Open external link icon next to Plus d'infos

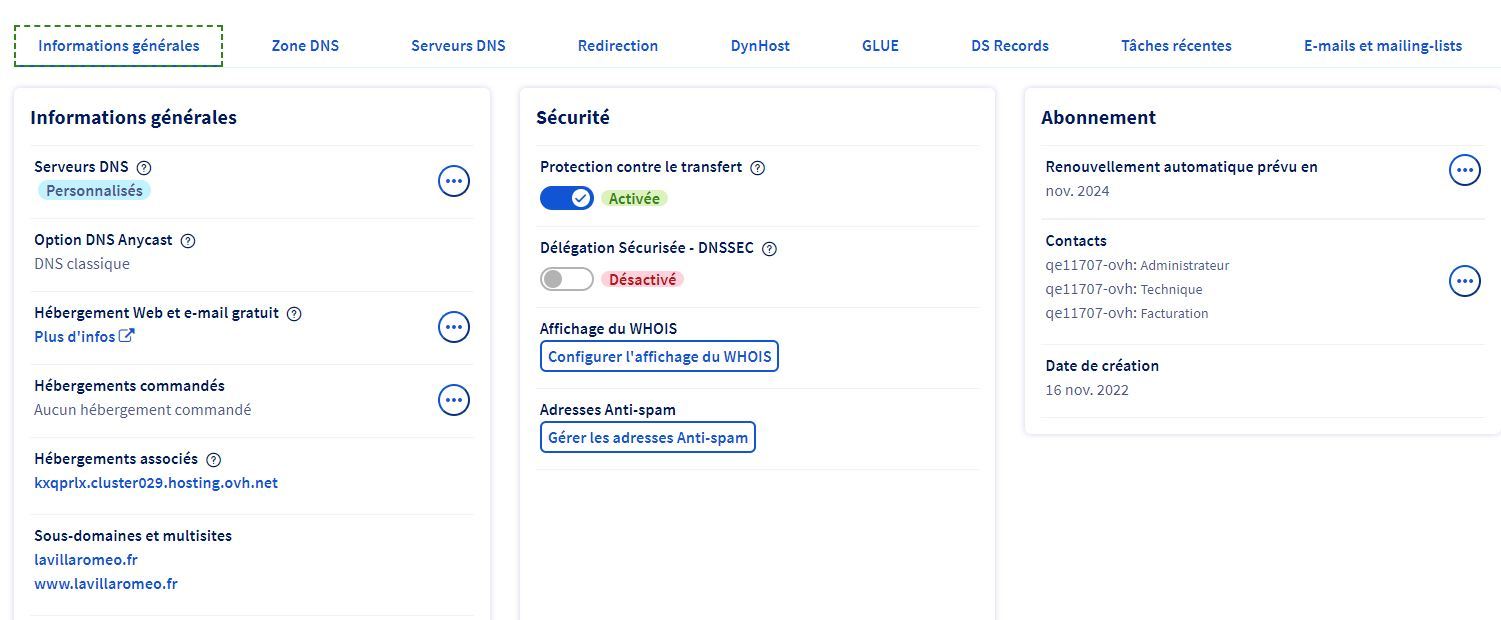127,336
